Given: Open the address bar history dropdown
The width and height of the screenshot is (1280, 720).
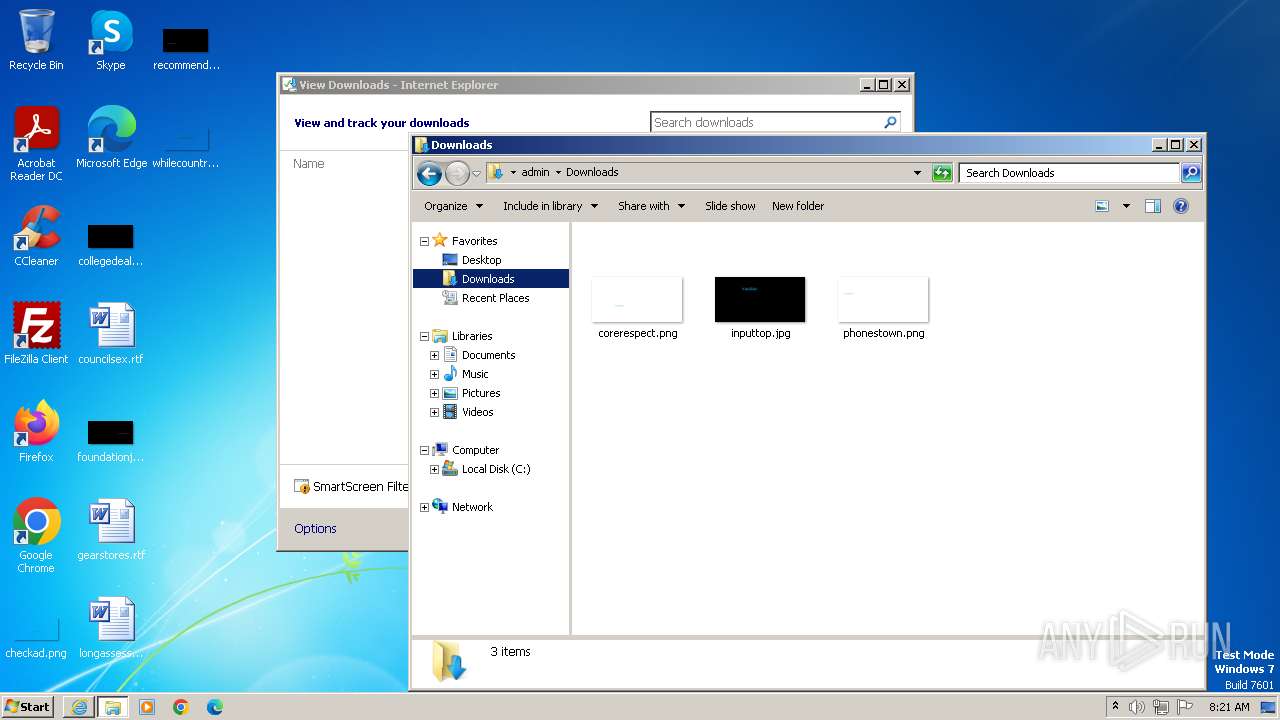Looking at the screenshot, I should 917,173.
